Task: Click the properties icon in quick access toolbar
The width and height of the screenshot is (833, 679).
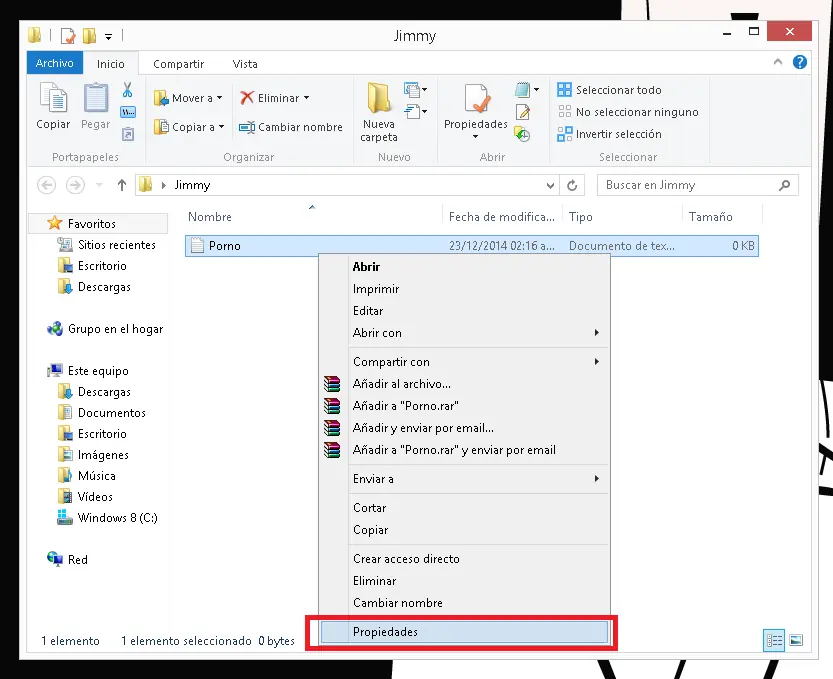Action: (x=68, y=36)
